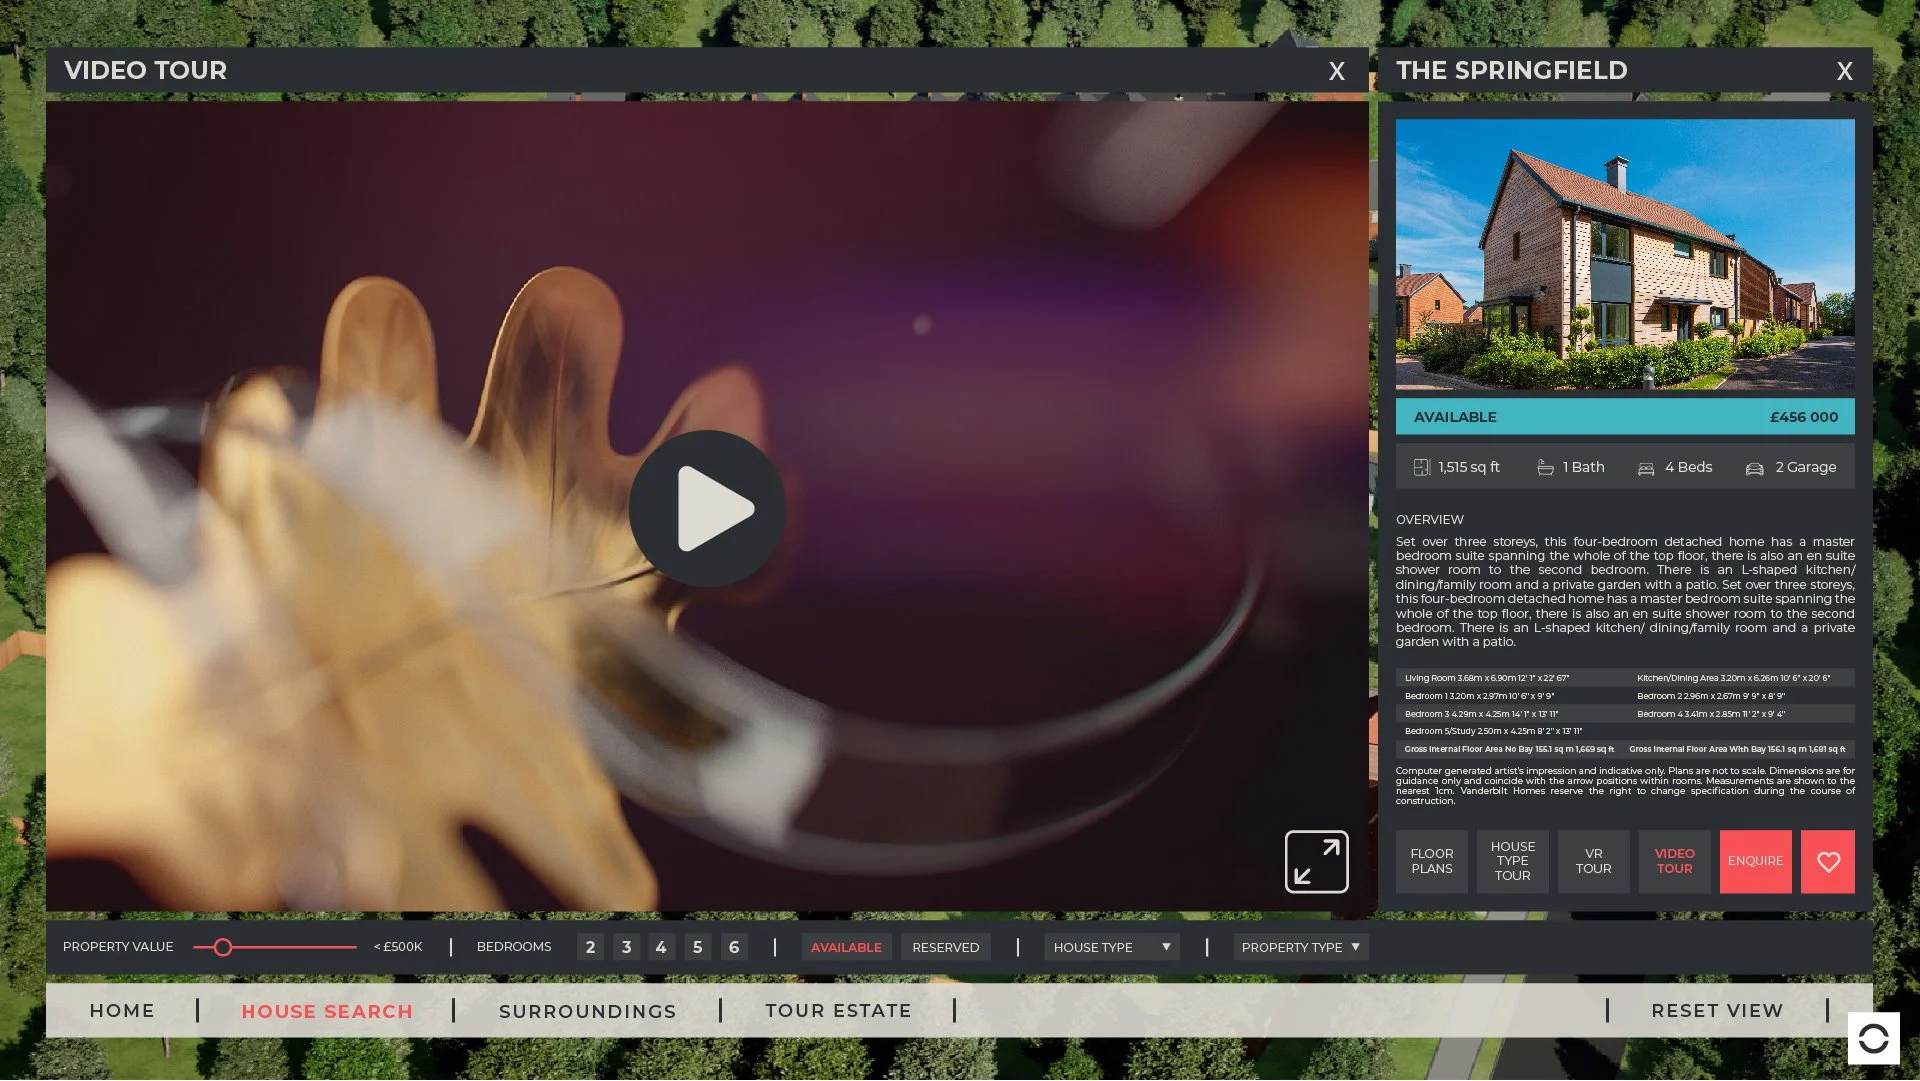The width and height of the screenshot is (1920, 1081).
Task: Filter by 2 bedrooms
Action: 590,947
